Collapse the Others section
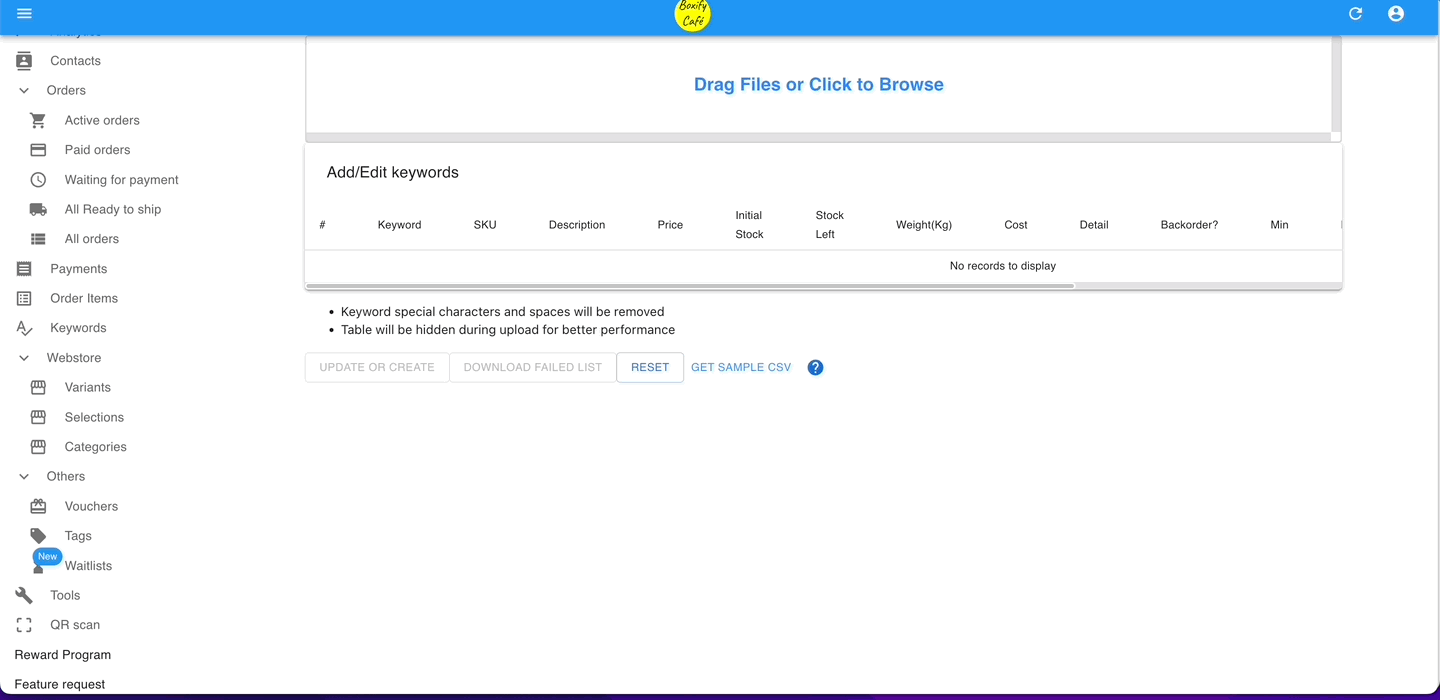Screen dimensions: 1440x700 coord(23,476)
